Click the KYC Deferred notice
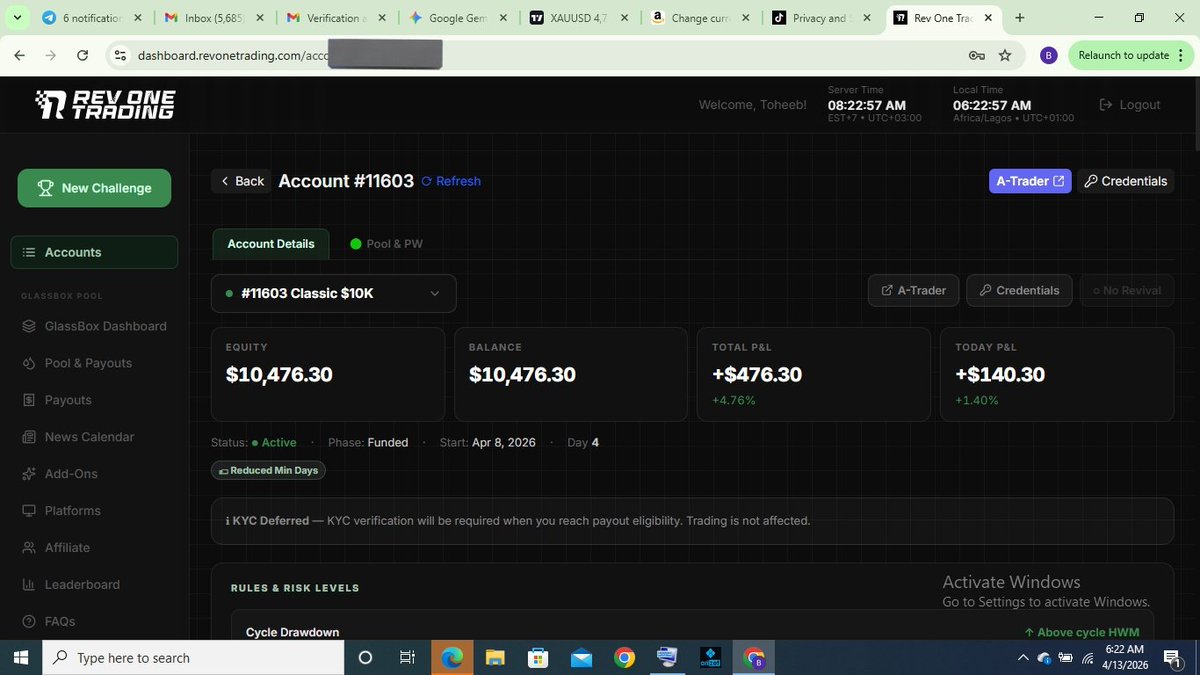Screen dimensions: 1200x675 692,521
